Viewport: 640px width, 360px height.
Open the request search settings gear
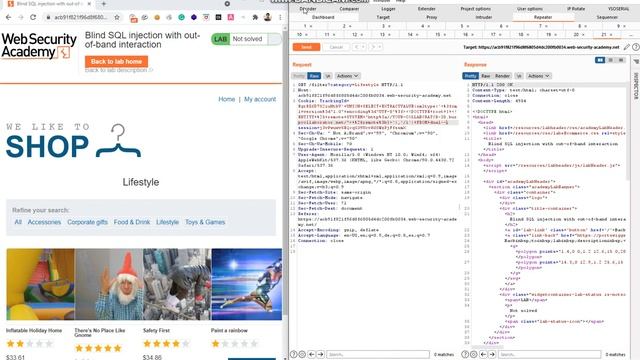[302, 354]
